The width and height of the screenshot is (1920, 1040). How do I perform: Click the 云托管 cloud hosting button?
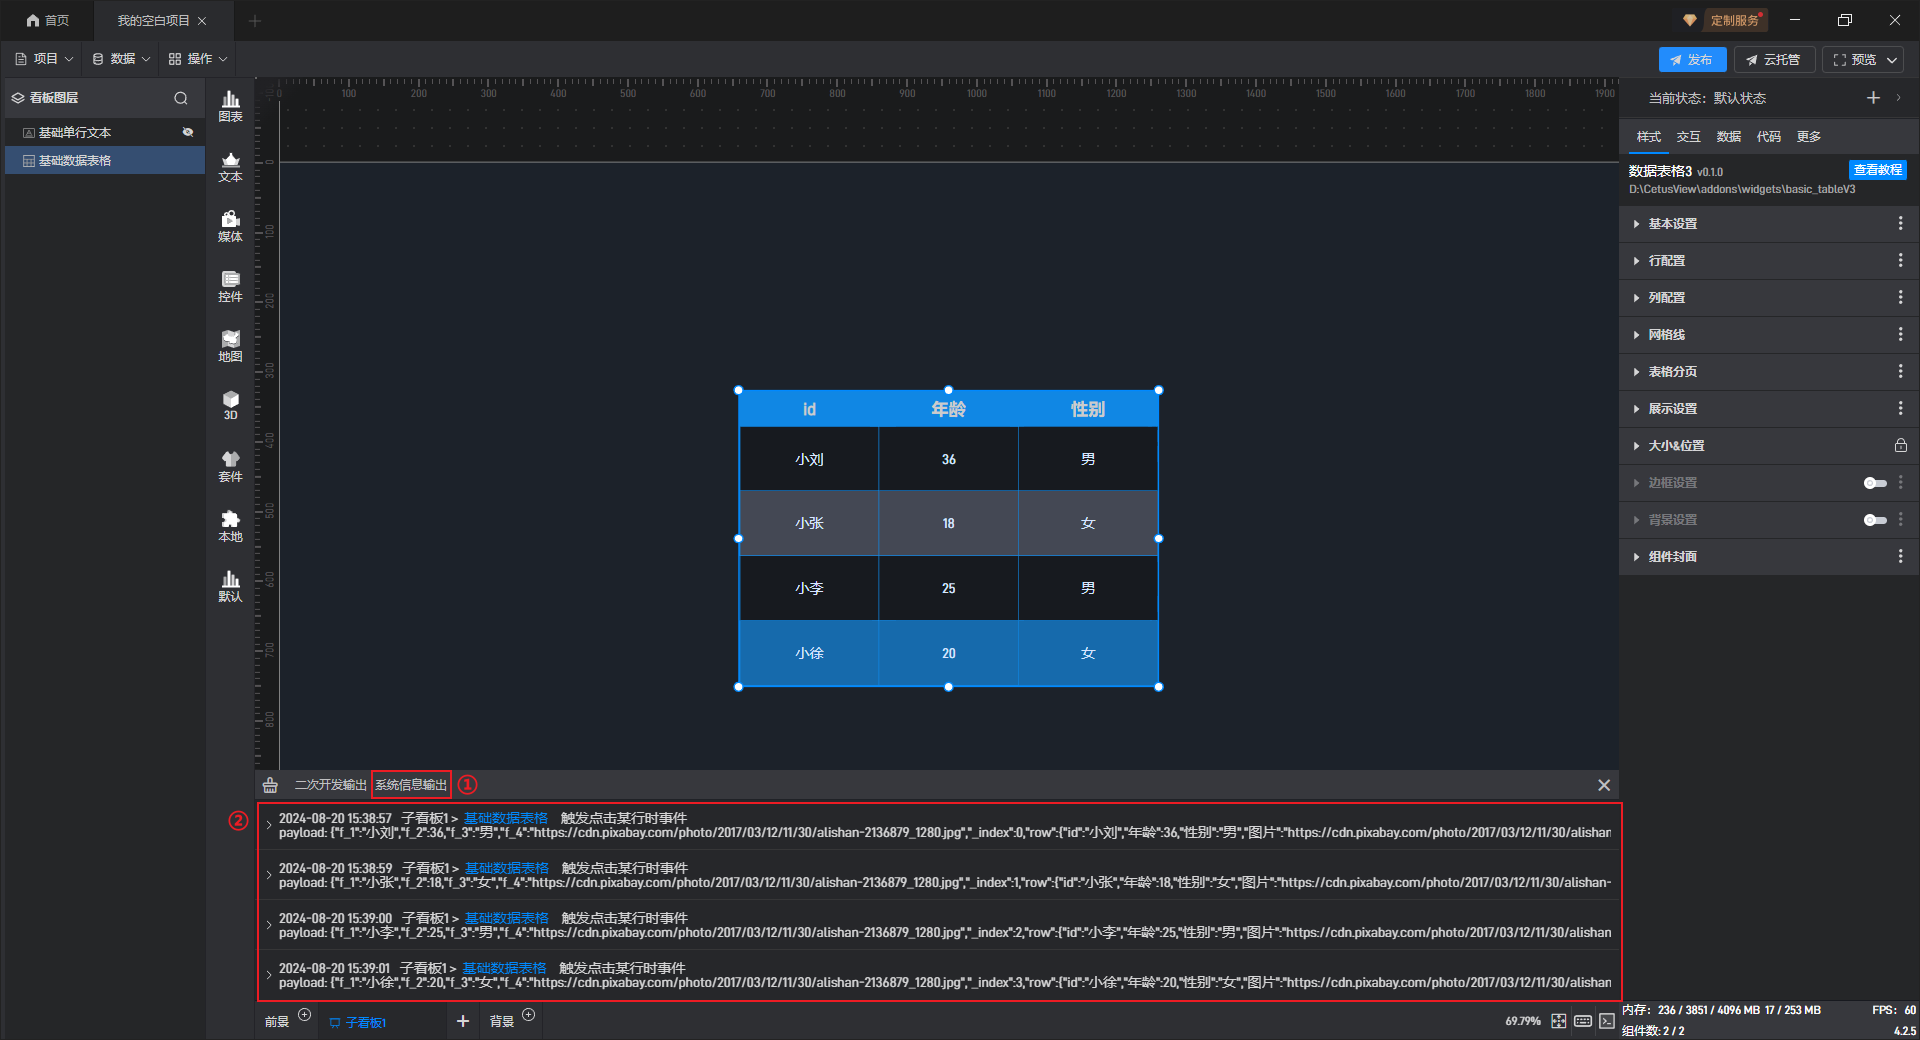(1773, 60)
